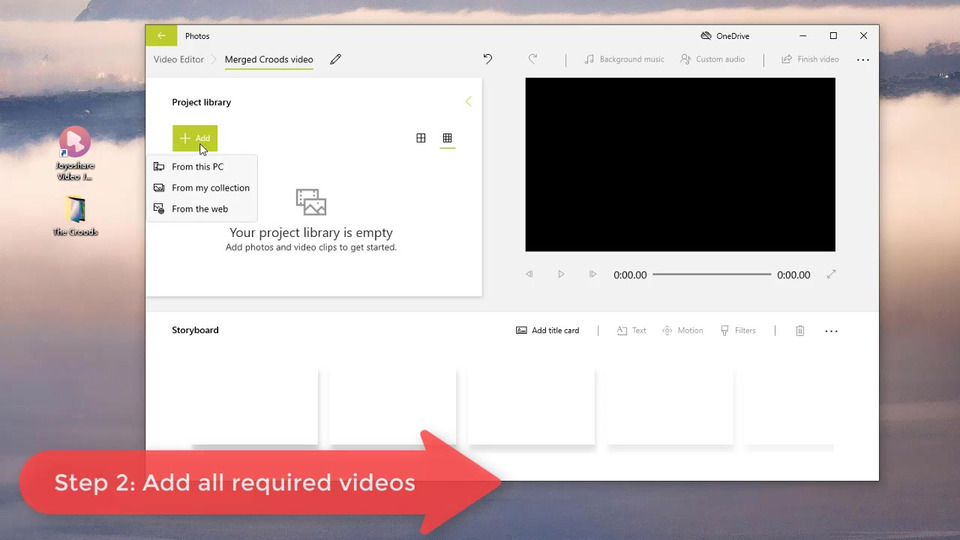Click the Project library heading
Screen dimensions: 960x540
201,102
